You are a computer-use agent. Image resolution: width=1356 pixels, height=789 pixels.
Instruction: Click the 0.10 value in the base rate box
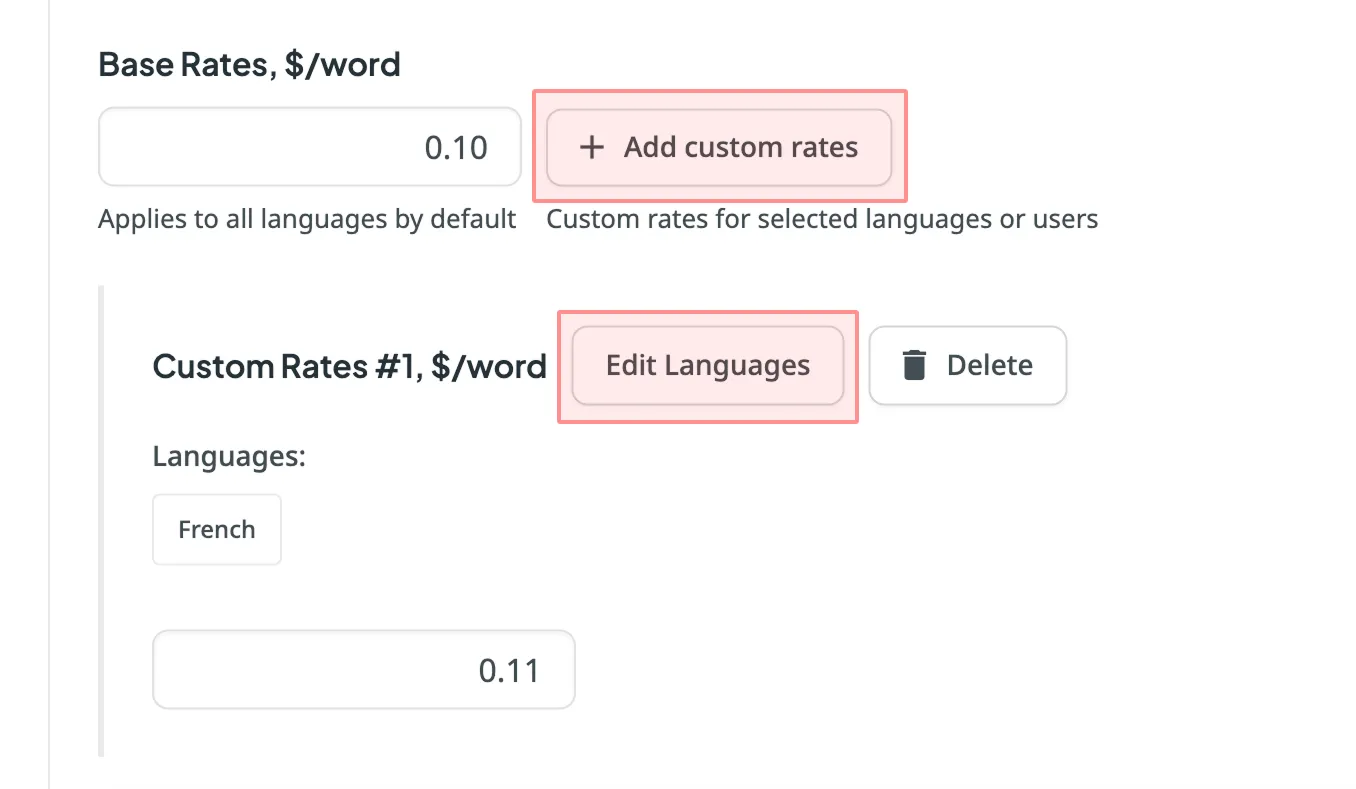point(456,148)
